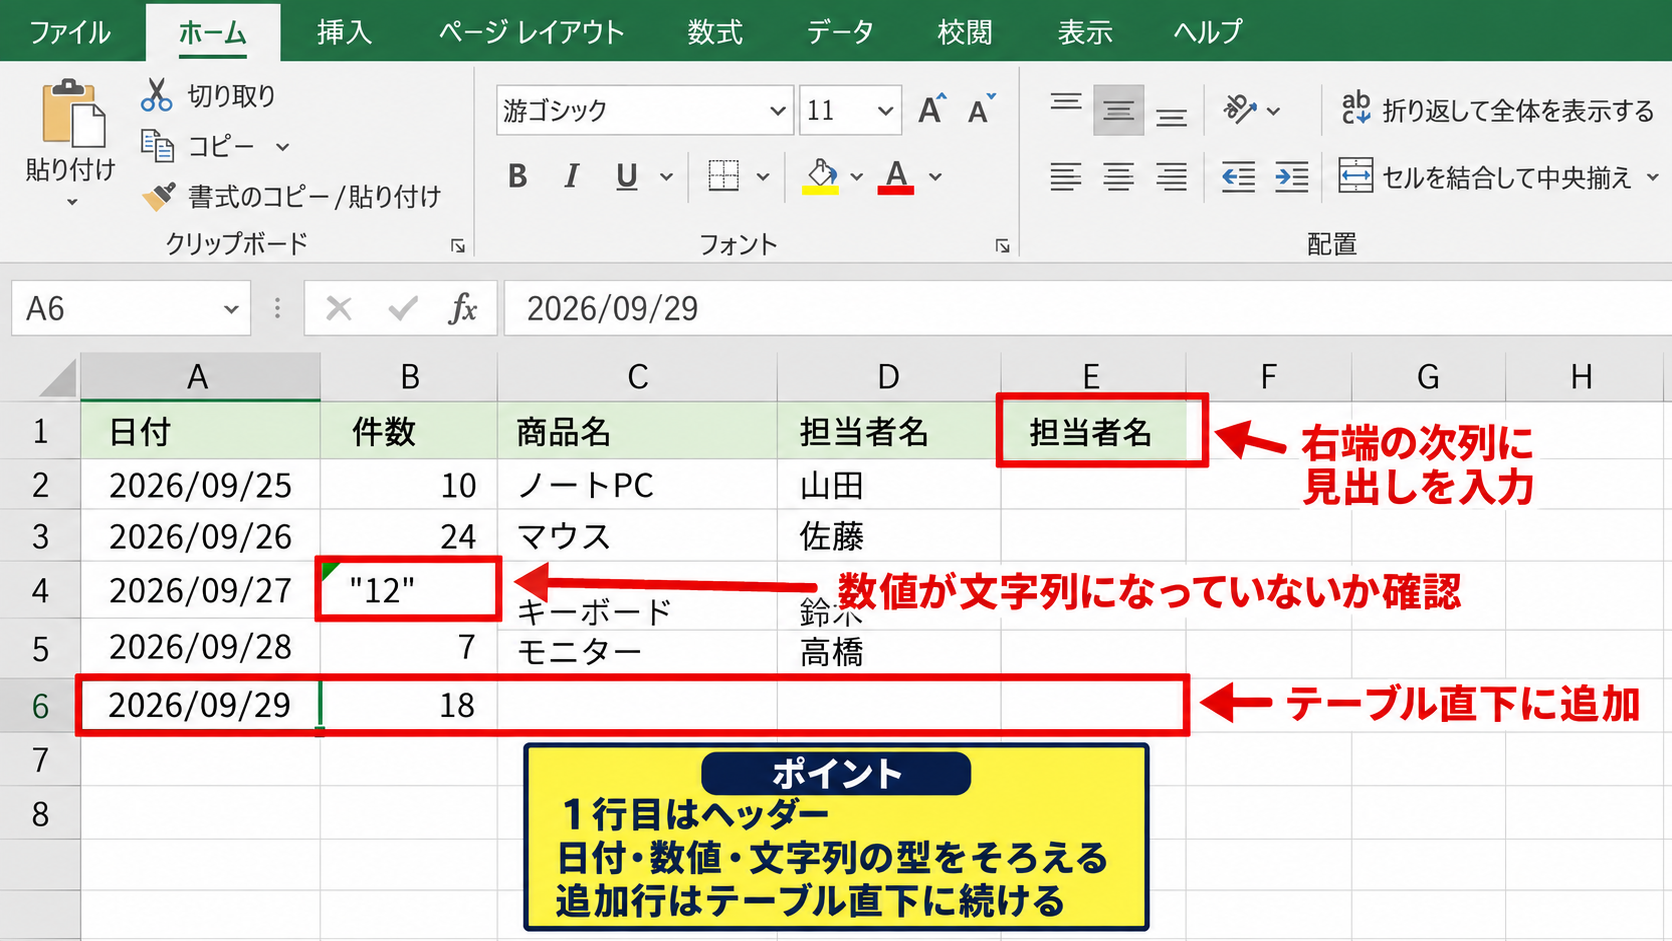Expand the Name Box dropdown for A6
The image size is (1672, 941).
pos(231,309)
